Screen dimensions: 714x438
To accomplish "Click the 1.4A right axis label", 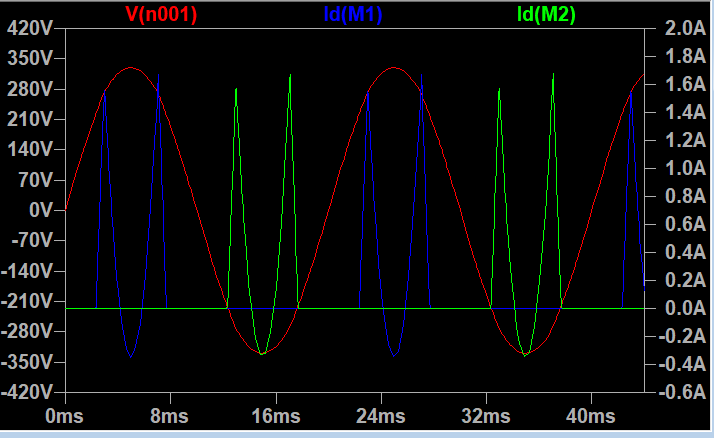I will tap(685, 112).
